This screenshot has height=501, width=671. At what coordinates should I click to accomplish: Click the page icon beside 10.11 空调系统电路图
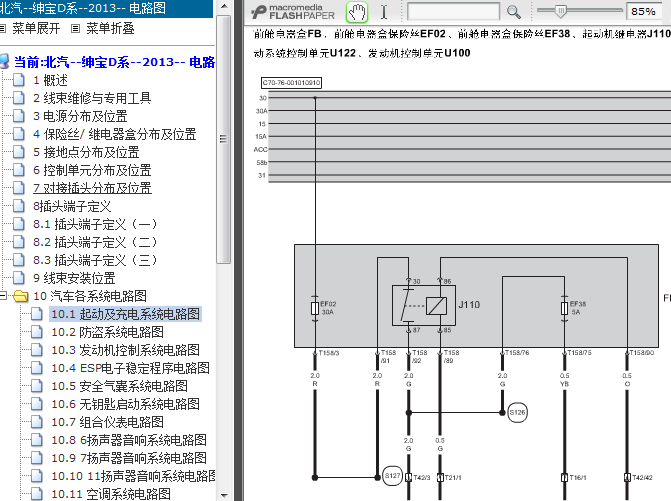(37, 494)
